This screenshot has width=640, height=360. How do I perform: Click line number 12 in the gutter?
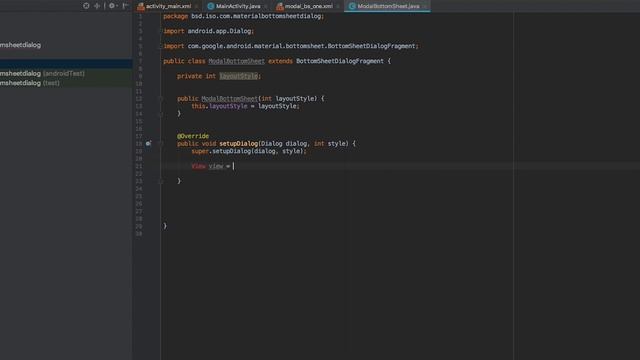[139, 99]
